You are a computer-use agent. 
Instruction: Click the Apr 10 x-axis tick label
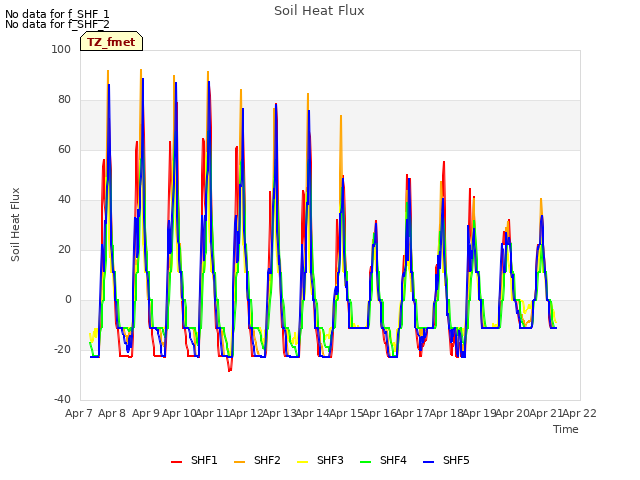click(179, 413)
